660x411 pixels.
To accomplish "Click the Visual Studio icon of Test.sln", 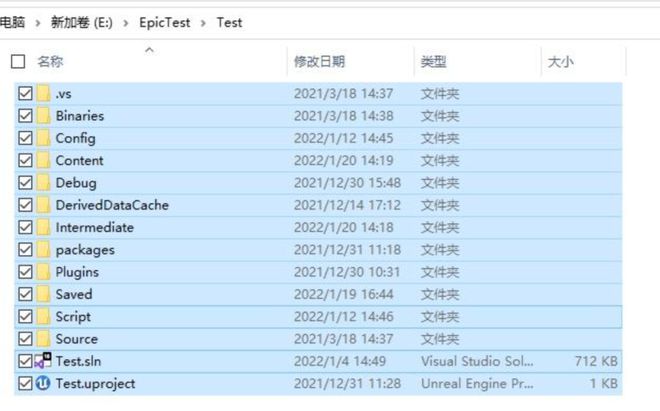I will [x=44, y=361].
